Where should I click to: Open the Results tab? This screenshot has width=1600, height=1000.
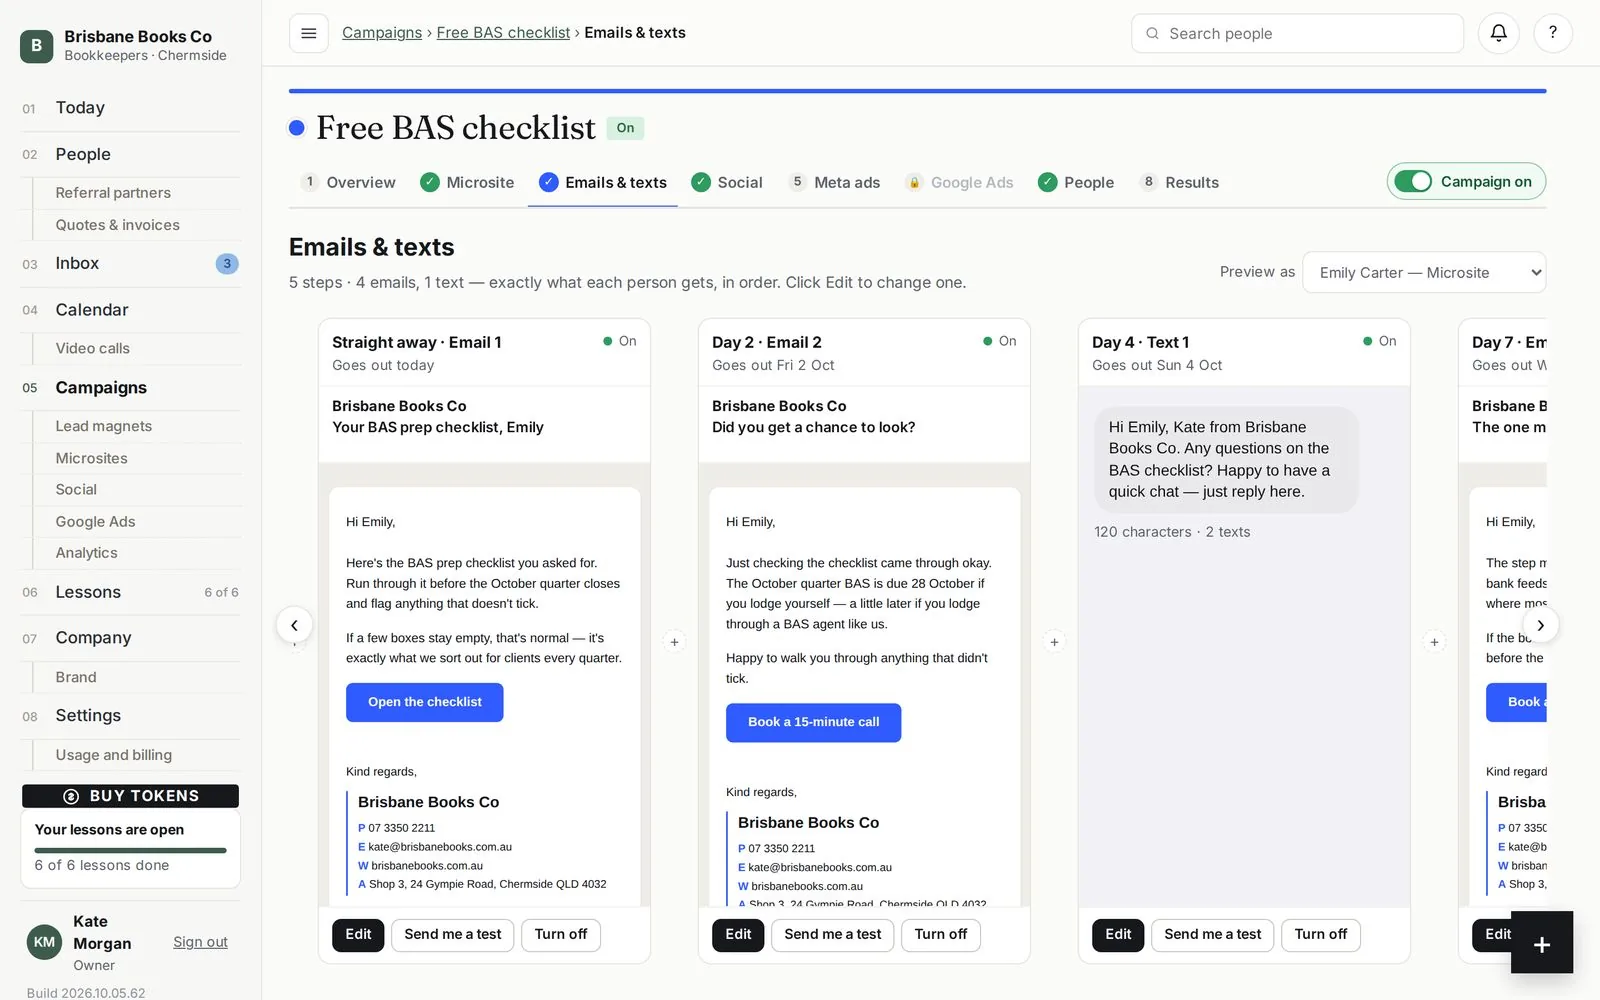coord(1179,182)
